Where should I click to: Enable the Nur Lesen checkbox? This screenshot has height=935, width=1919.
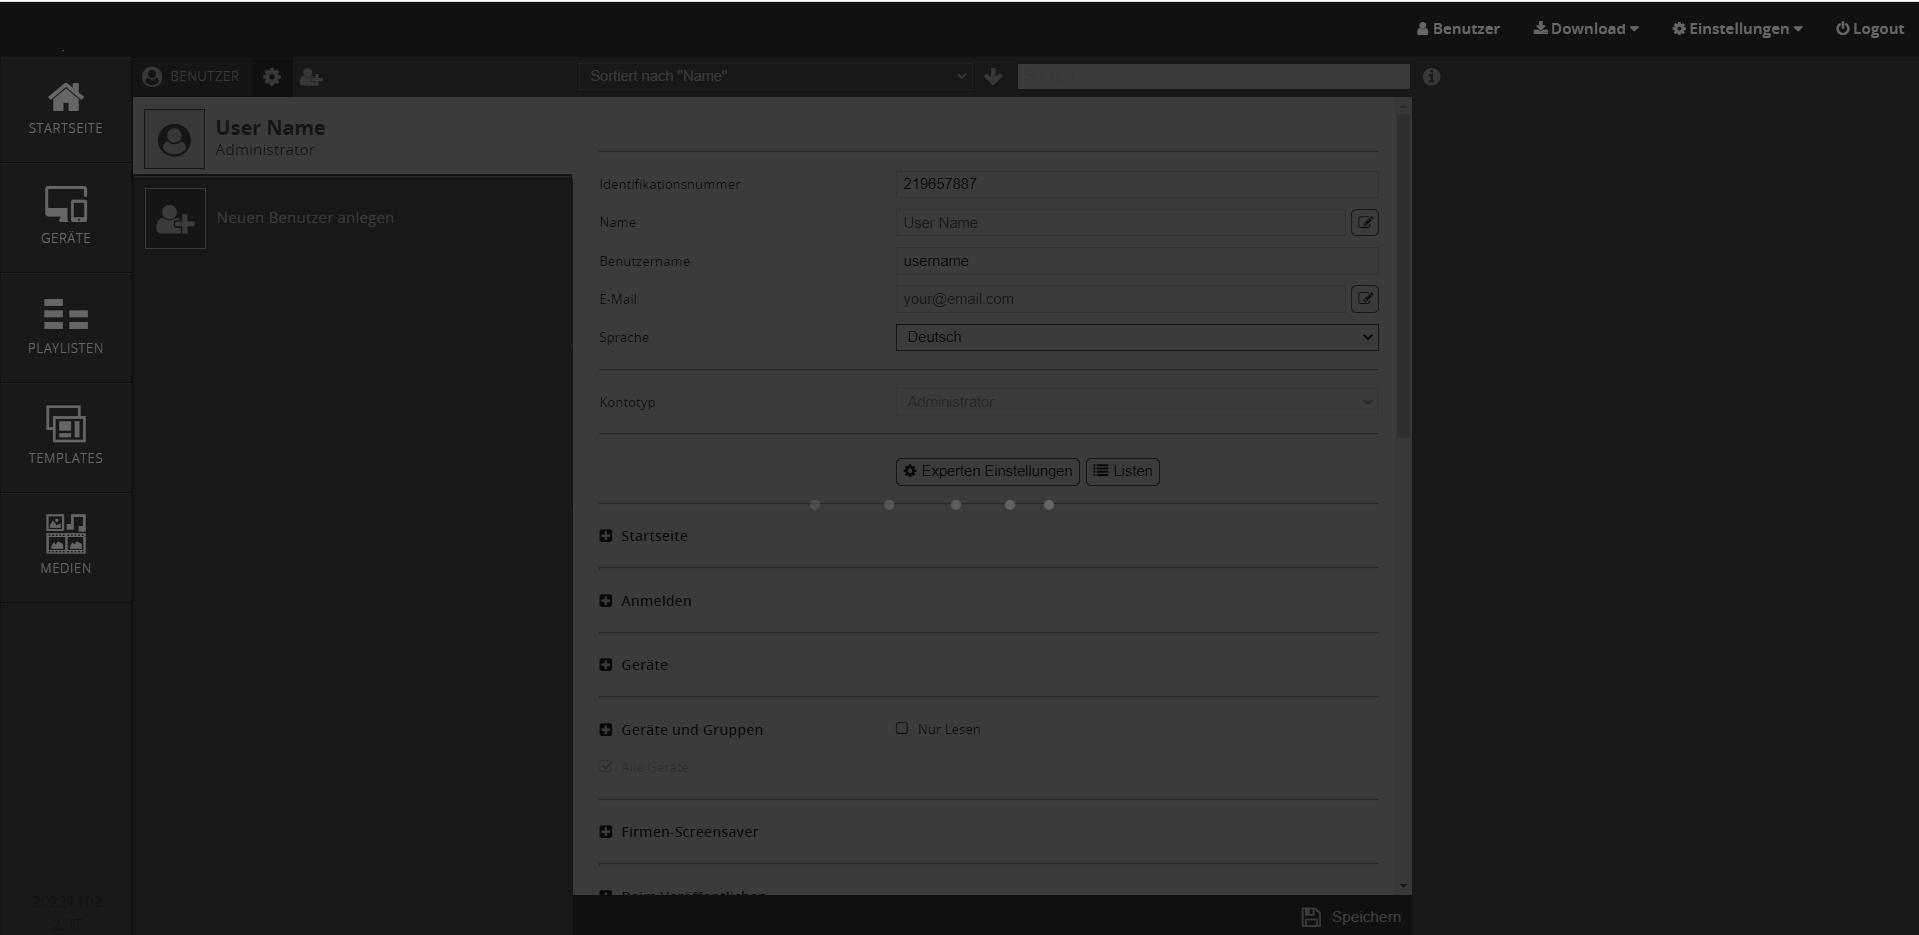tap(902, 729)
